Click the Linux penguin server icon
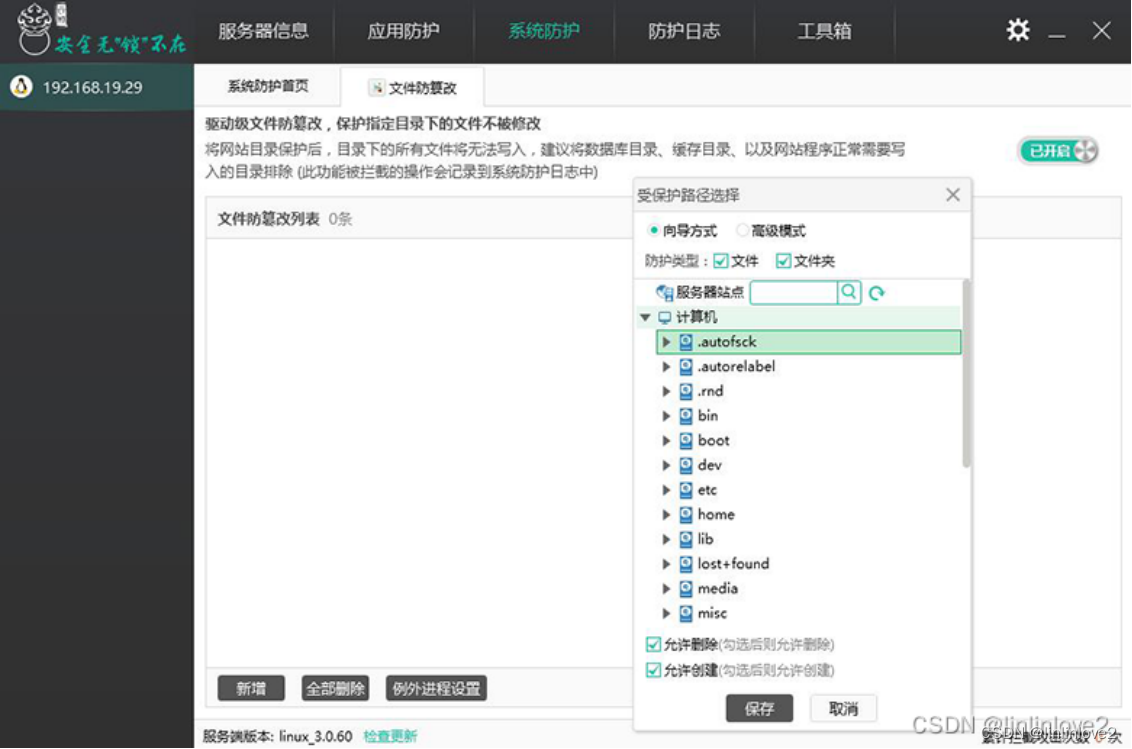 (x=21, y=87)
